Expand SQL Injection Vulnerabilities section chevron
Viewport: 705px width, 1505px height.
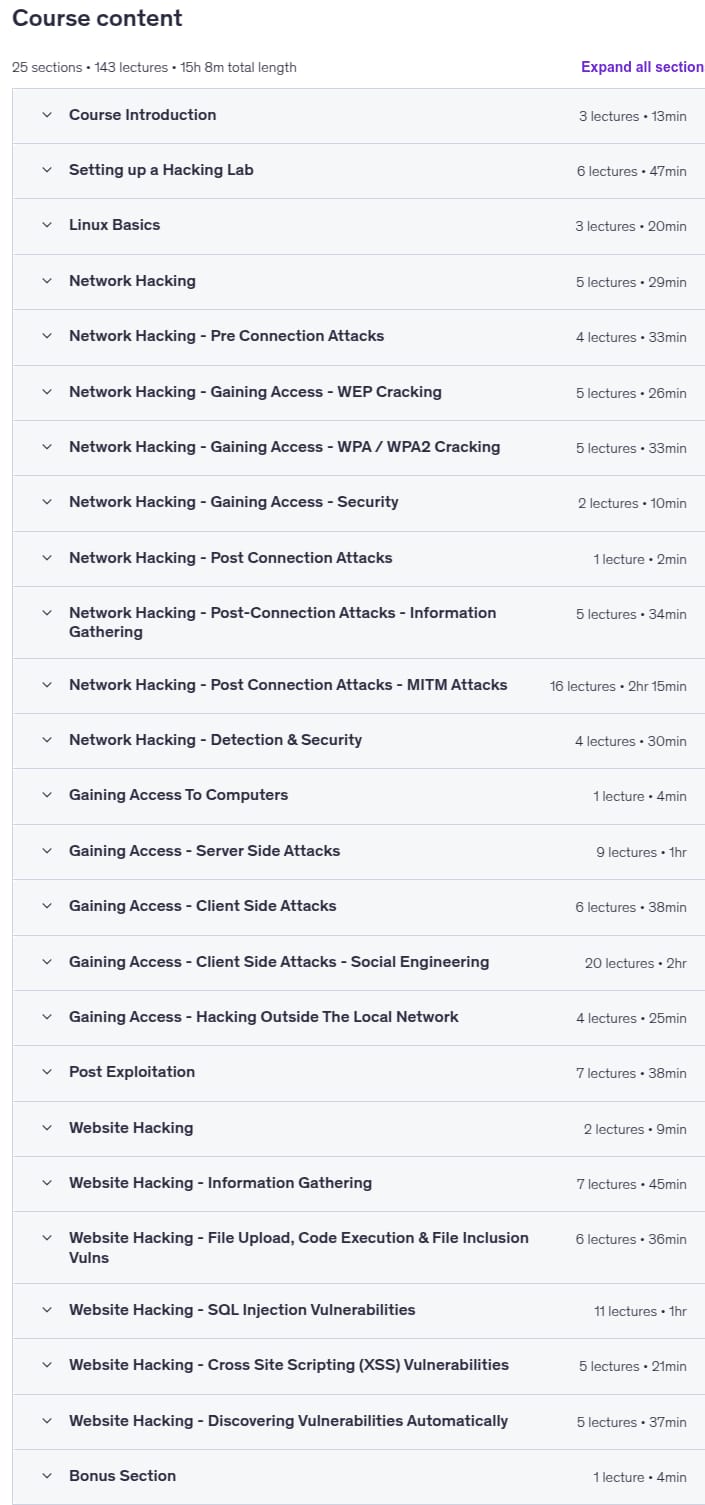[46, 1310]
